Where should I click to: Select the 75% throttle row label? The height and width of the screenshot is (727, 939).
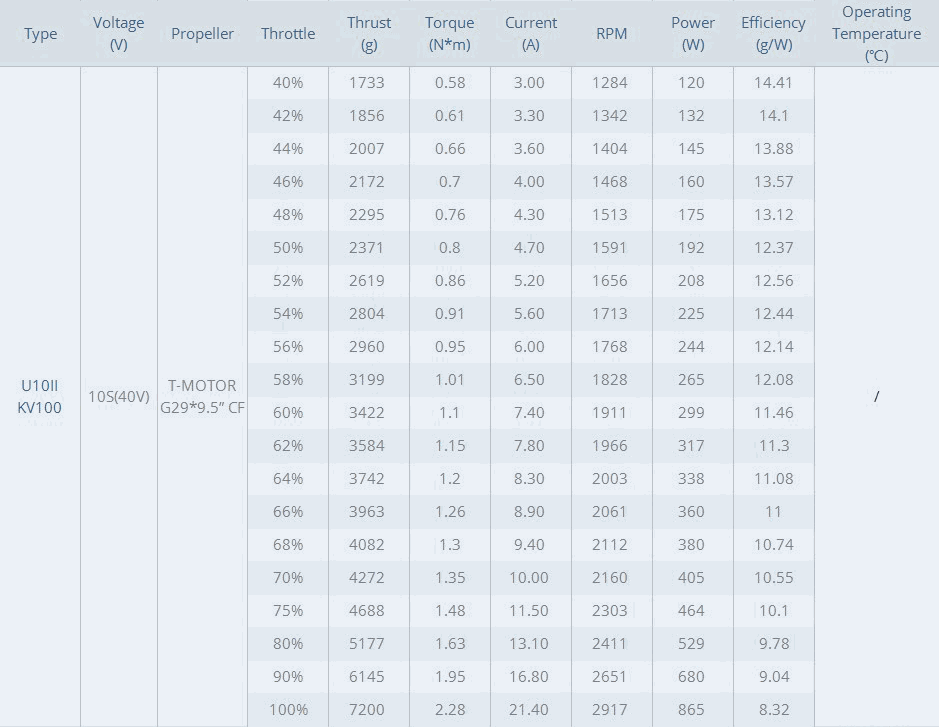coord(288,611)
